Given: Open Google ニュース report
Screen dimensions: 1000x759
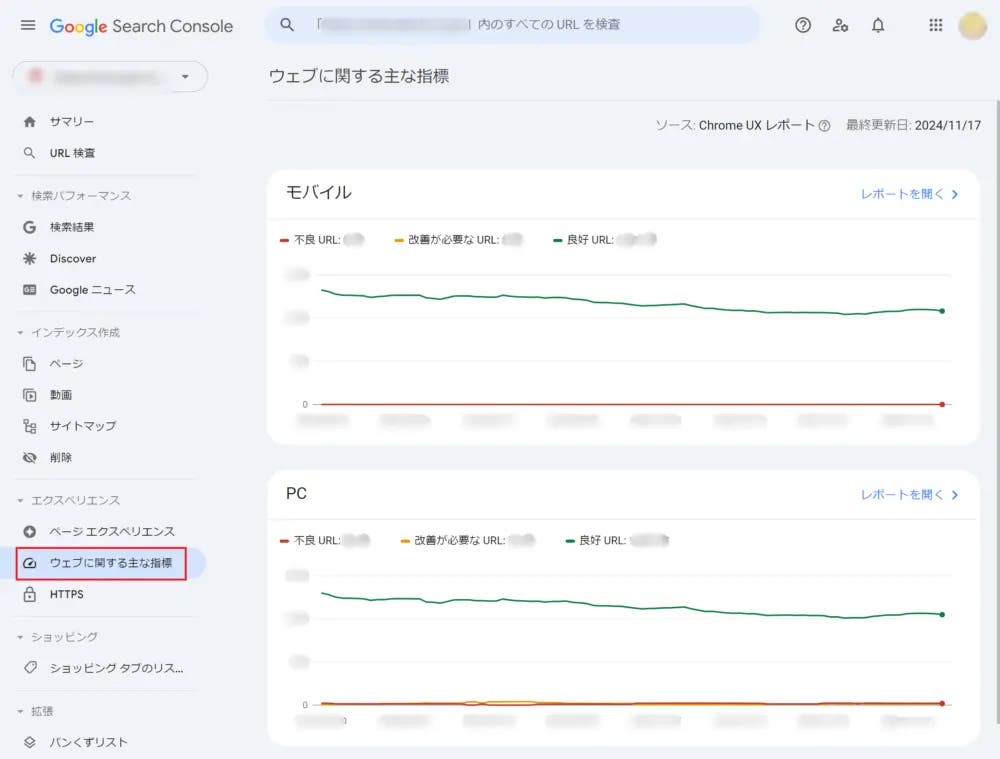Looking at the screenshot, I should [92, 290].
